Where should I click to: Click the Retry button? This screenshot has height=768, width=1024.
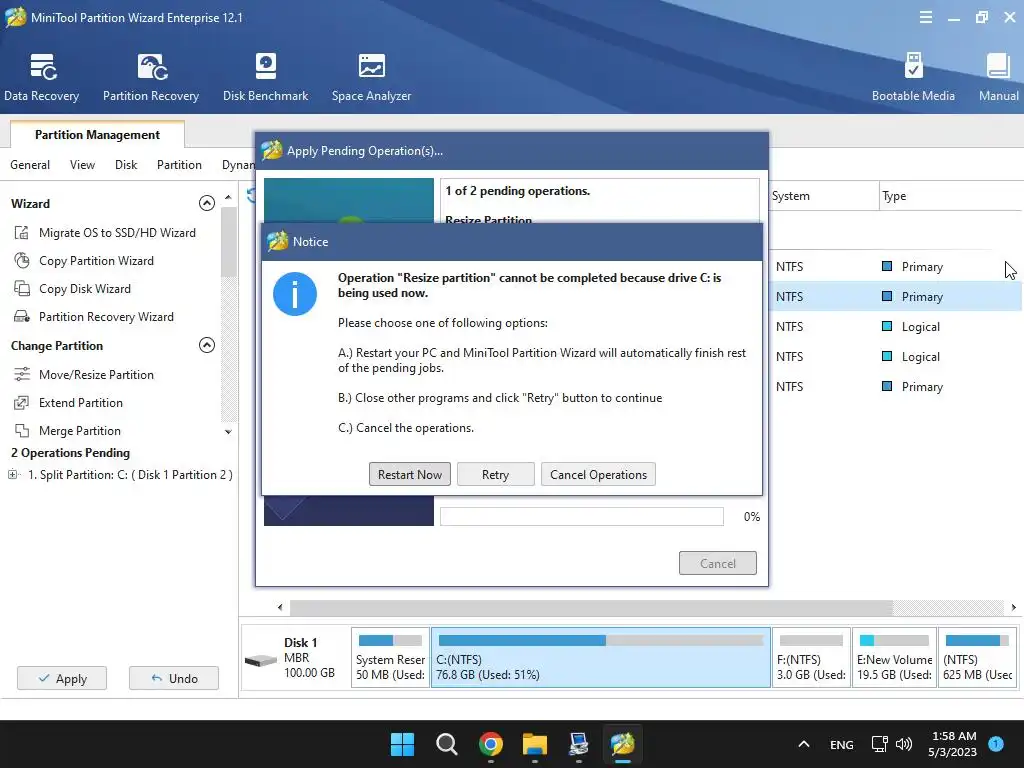pos(495,474)
